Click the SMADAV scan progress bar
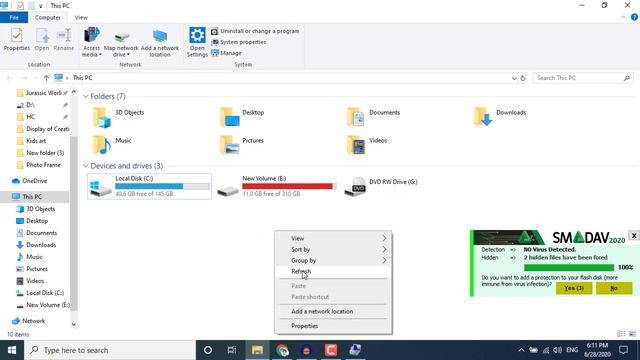 pyautogui.click(x=569, y=268)
